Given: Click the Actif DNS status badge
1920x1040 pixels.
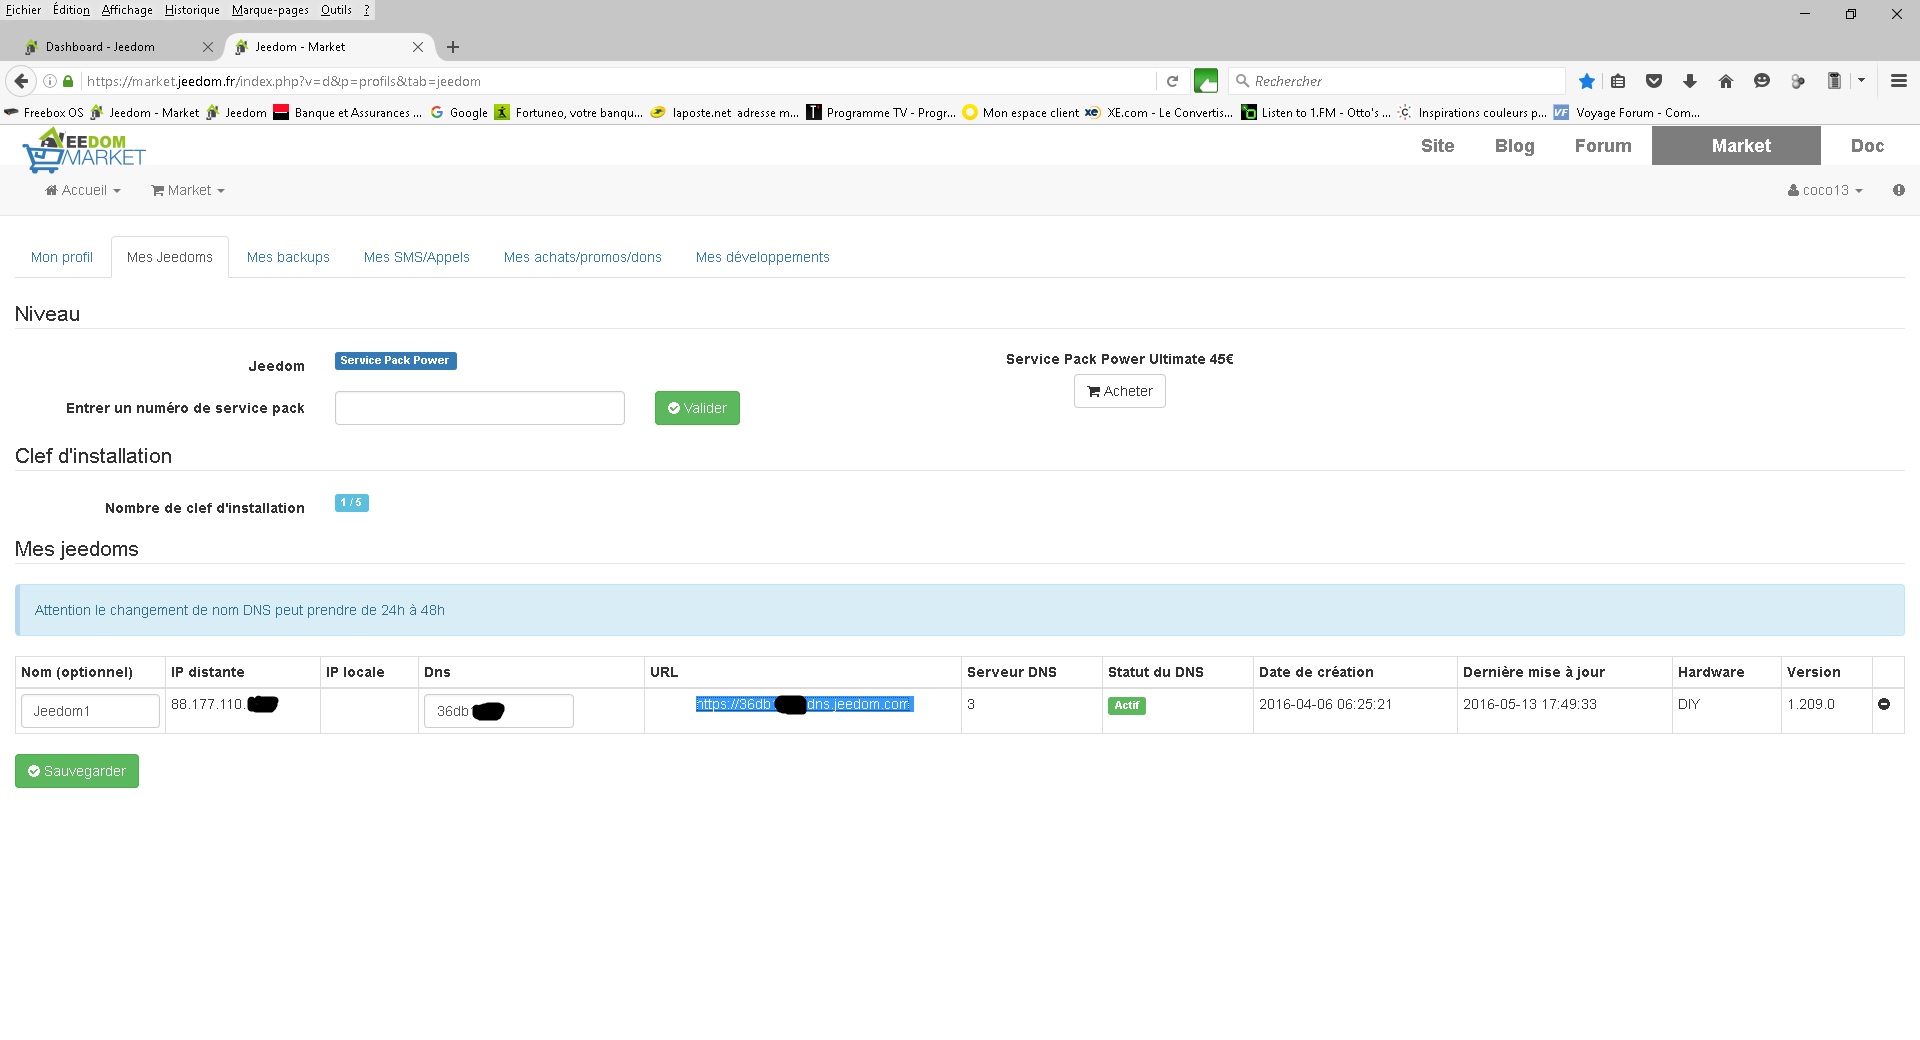Looking at the screenshot, I should 1126,705.
